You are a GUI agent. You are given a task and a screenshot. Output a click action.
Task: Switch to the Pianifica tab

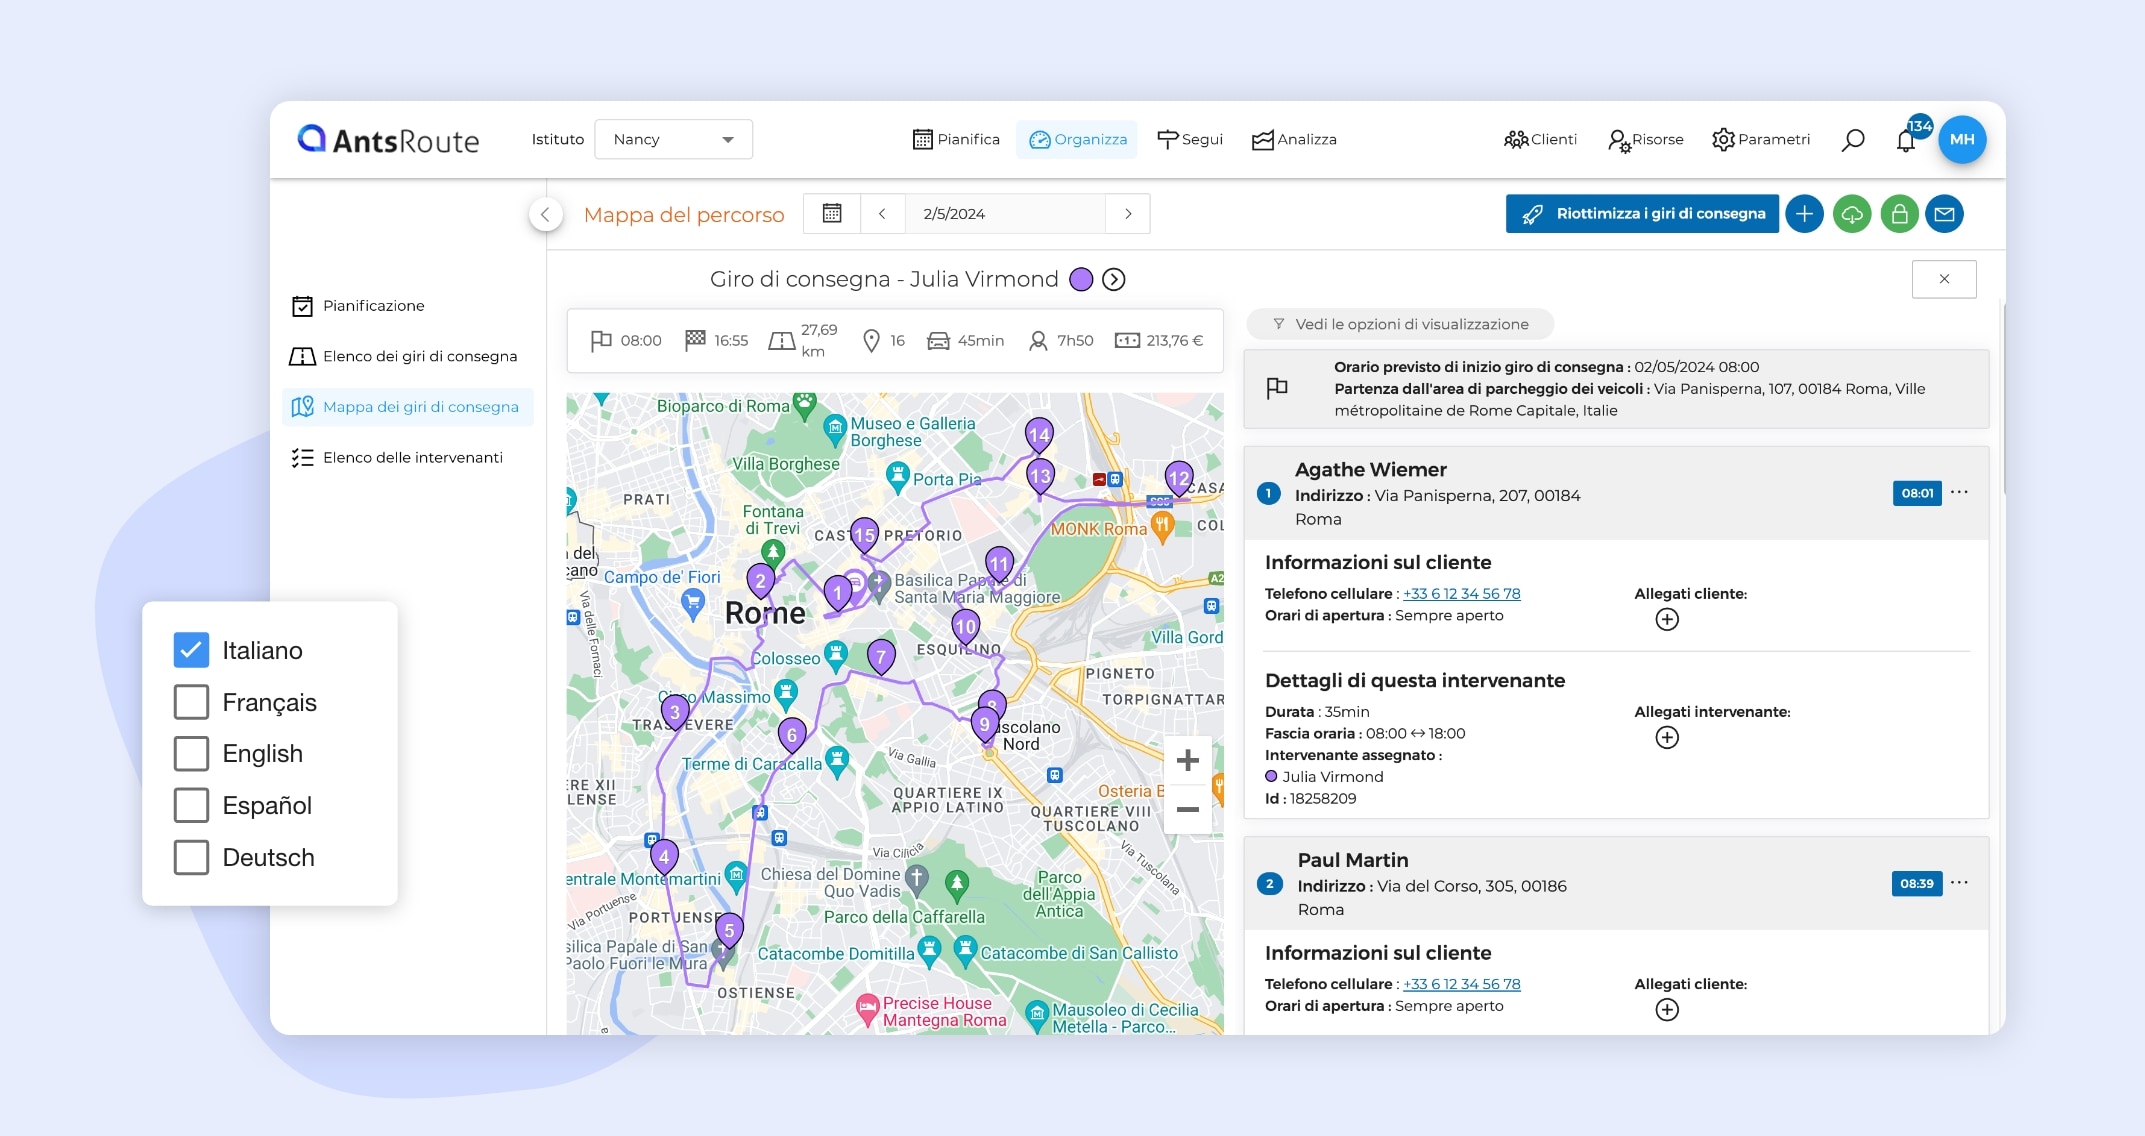click(x=956, y=140)
